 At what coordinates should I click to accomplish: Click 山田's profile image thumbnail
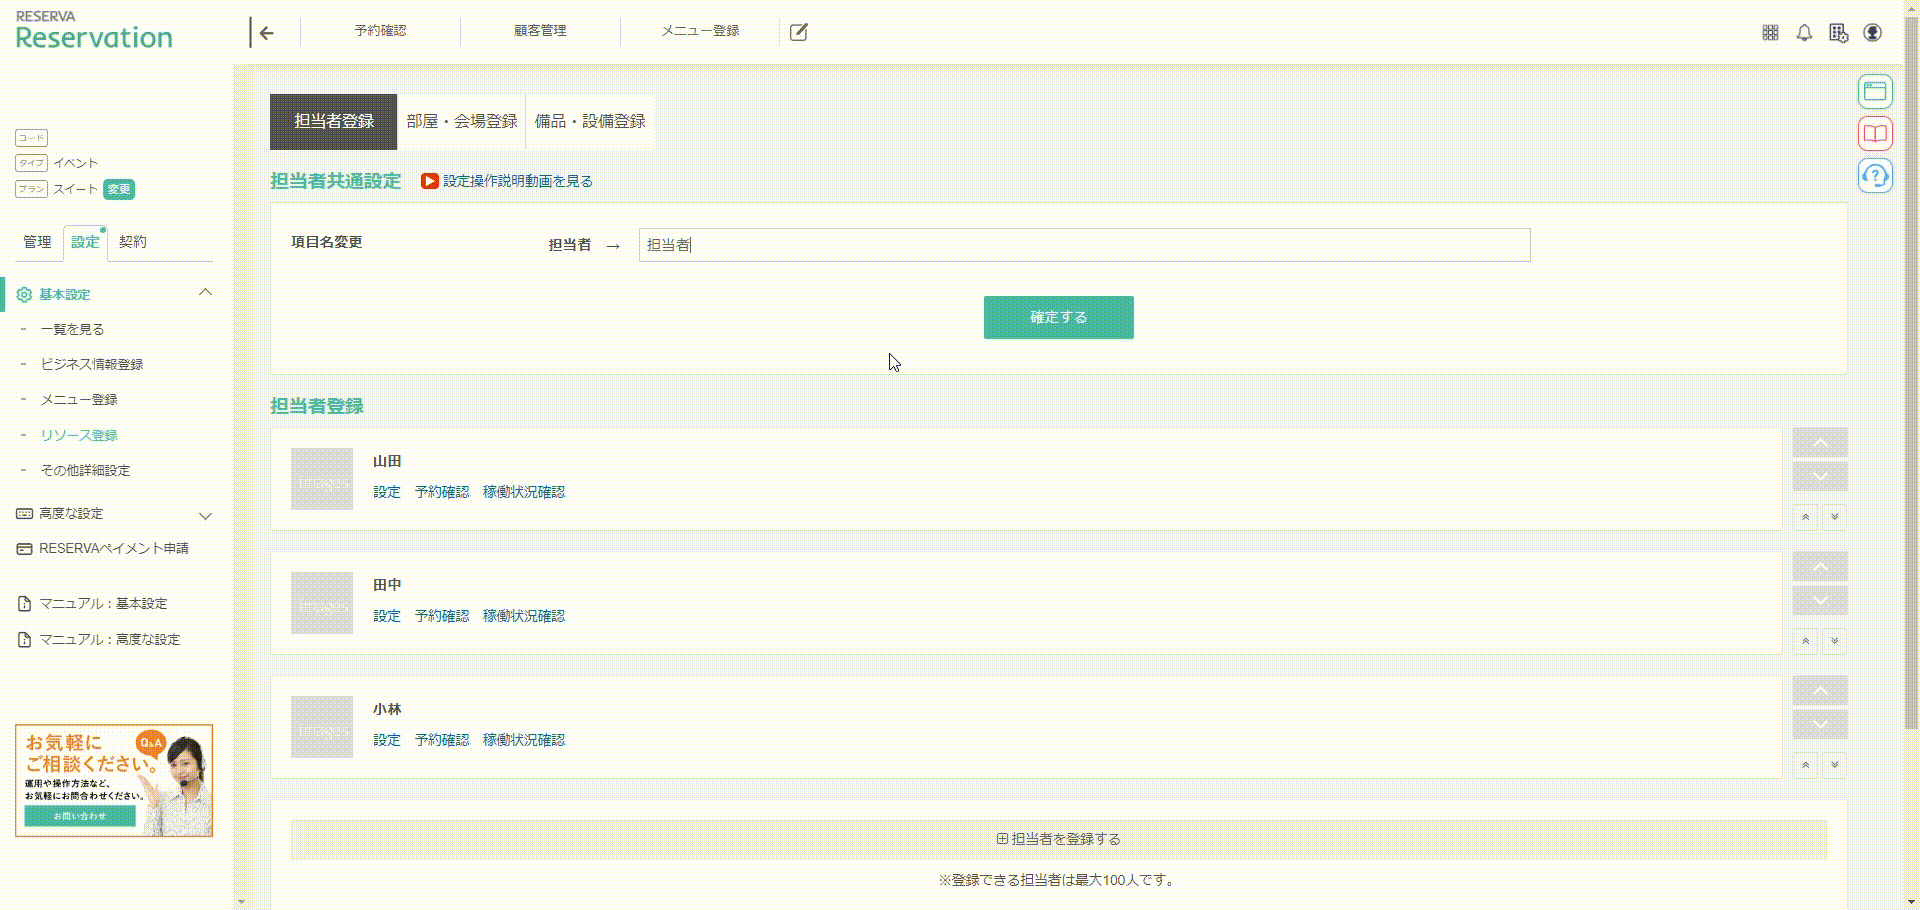point(322,479)
